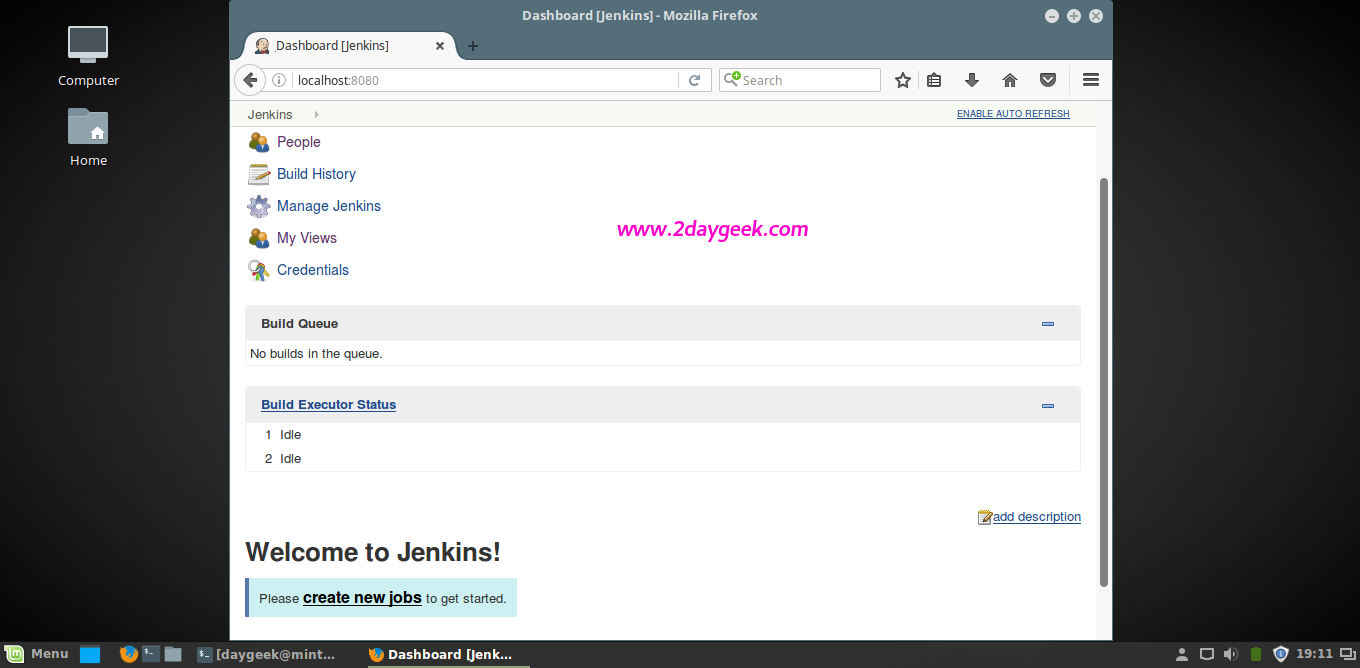
Task: Go to the Firefox home page icon
Action: coord(1010,80)
